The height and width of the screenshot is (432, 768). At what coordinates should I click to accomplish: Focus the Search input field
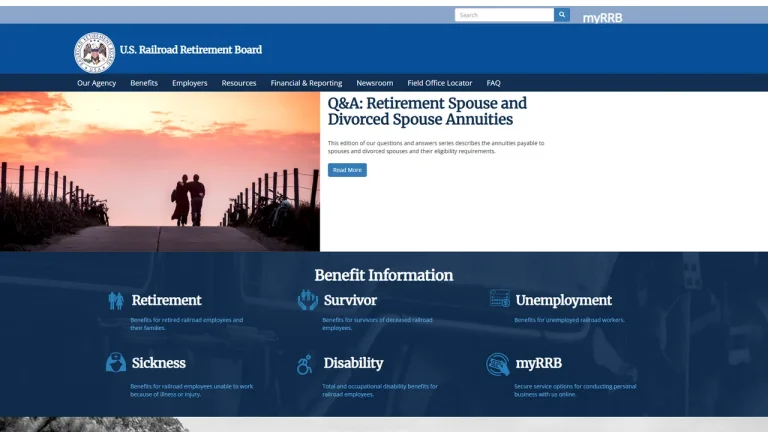click(x=504, y=15)
